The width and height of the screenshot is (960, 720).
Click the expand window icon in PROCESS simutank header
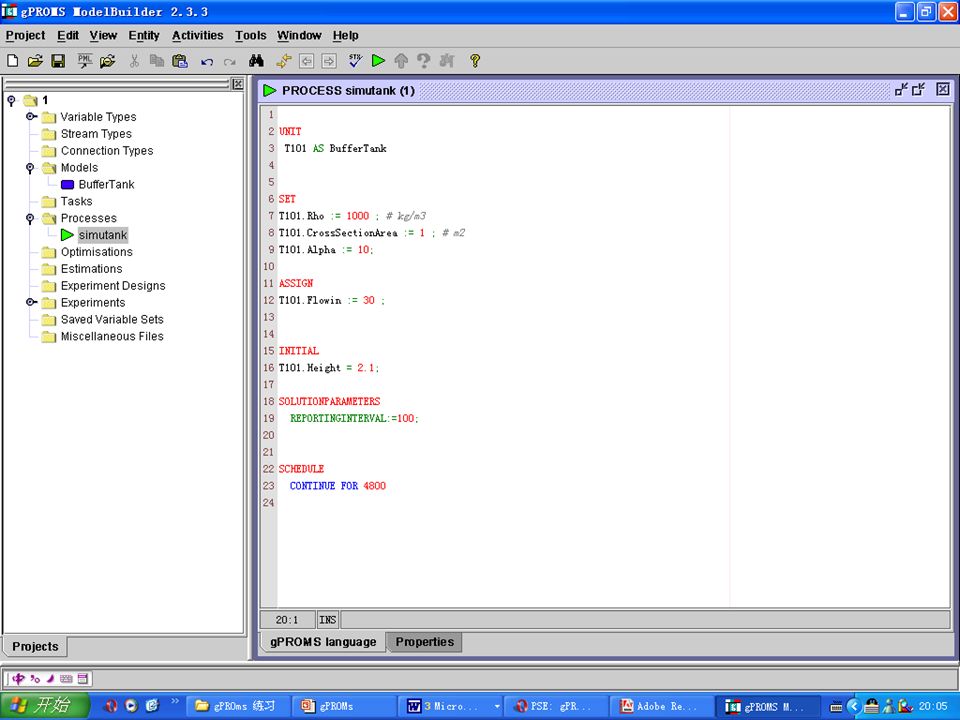click(918, 89)
